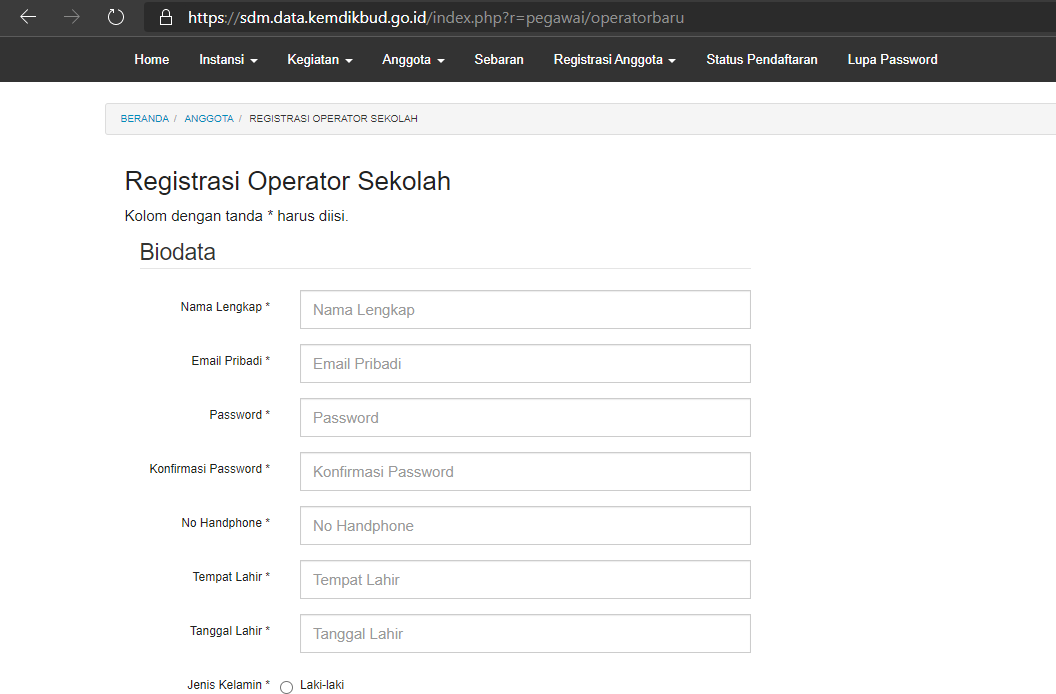Expand the Registrasi Anggota dropdown
The image size is (1056, 694).
pos(613,59)
